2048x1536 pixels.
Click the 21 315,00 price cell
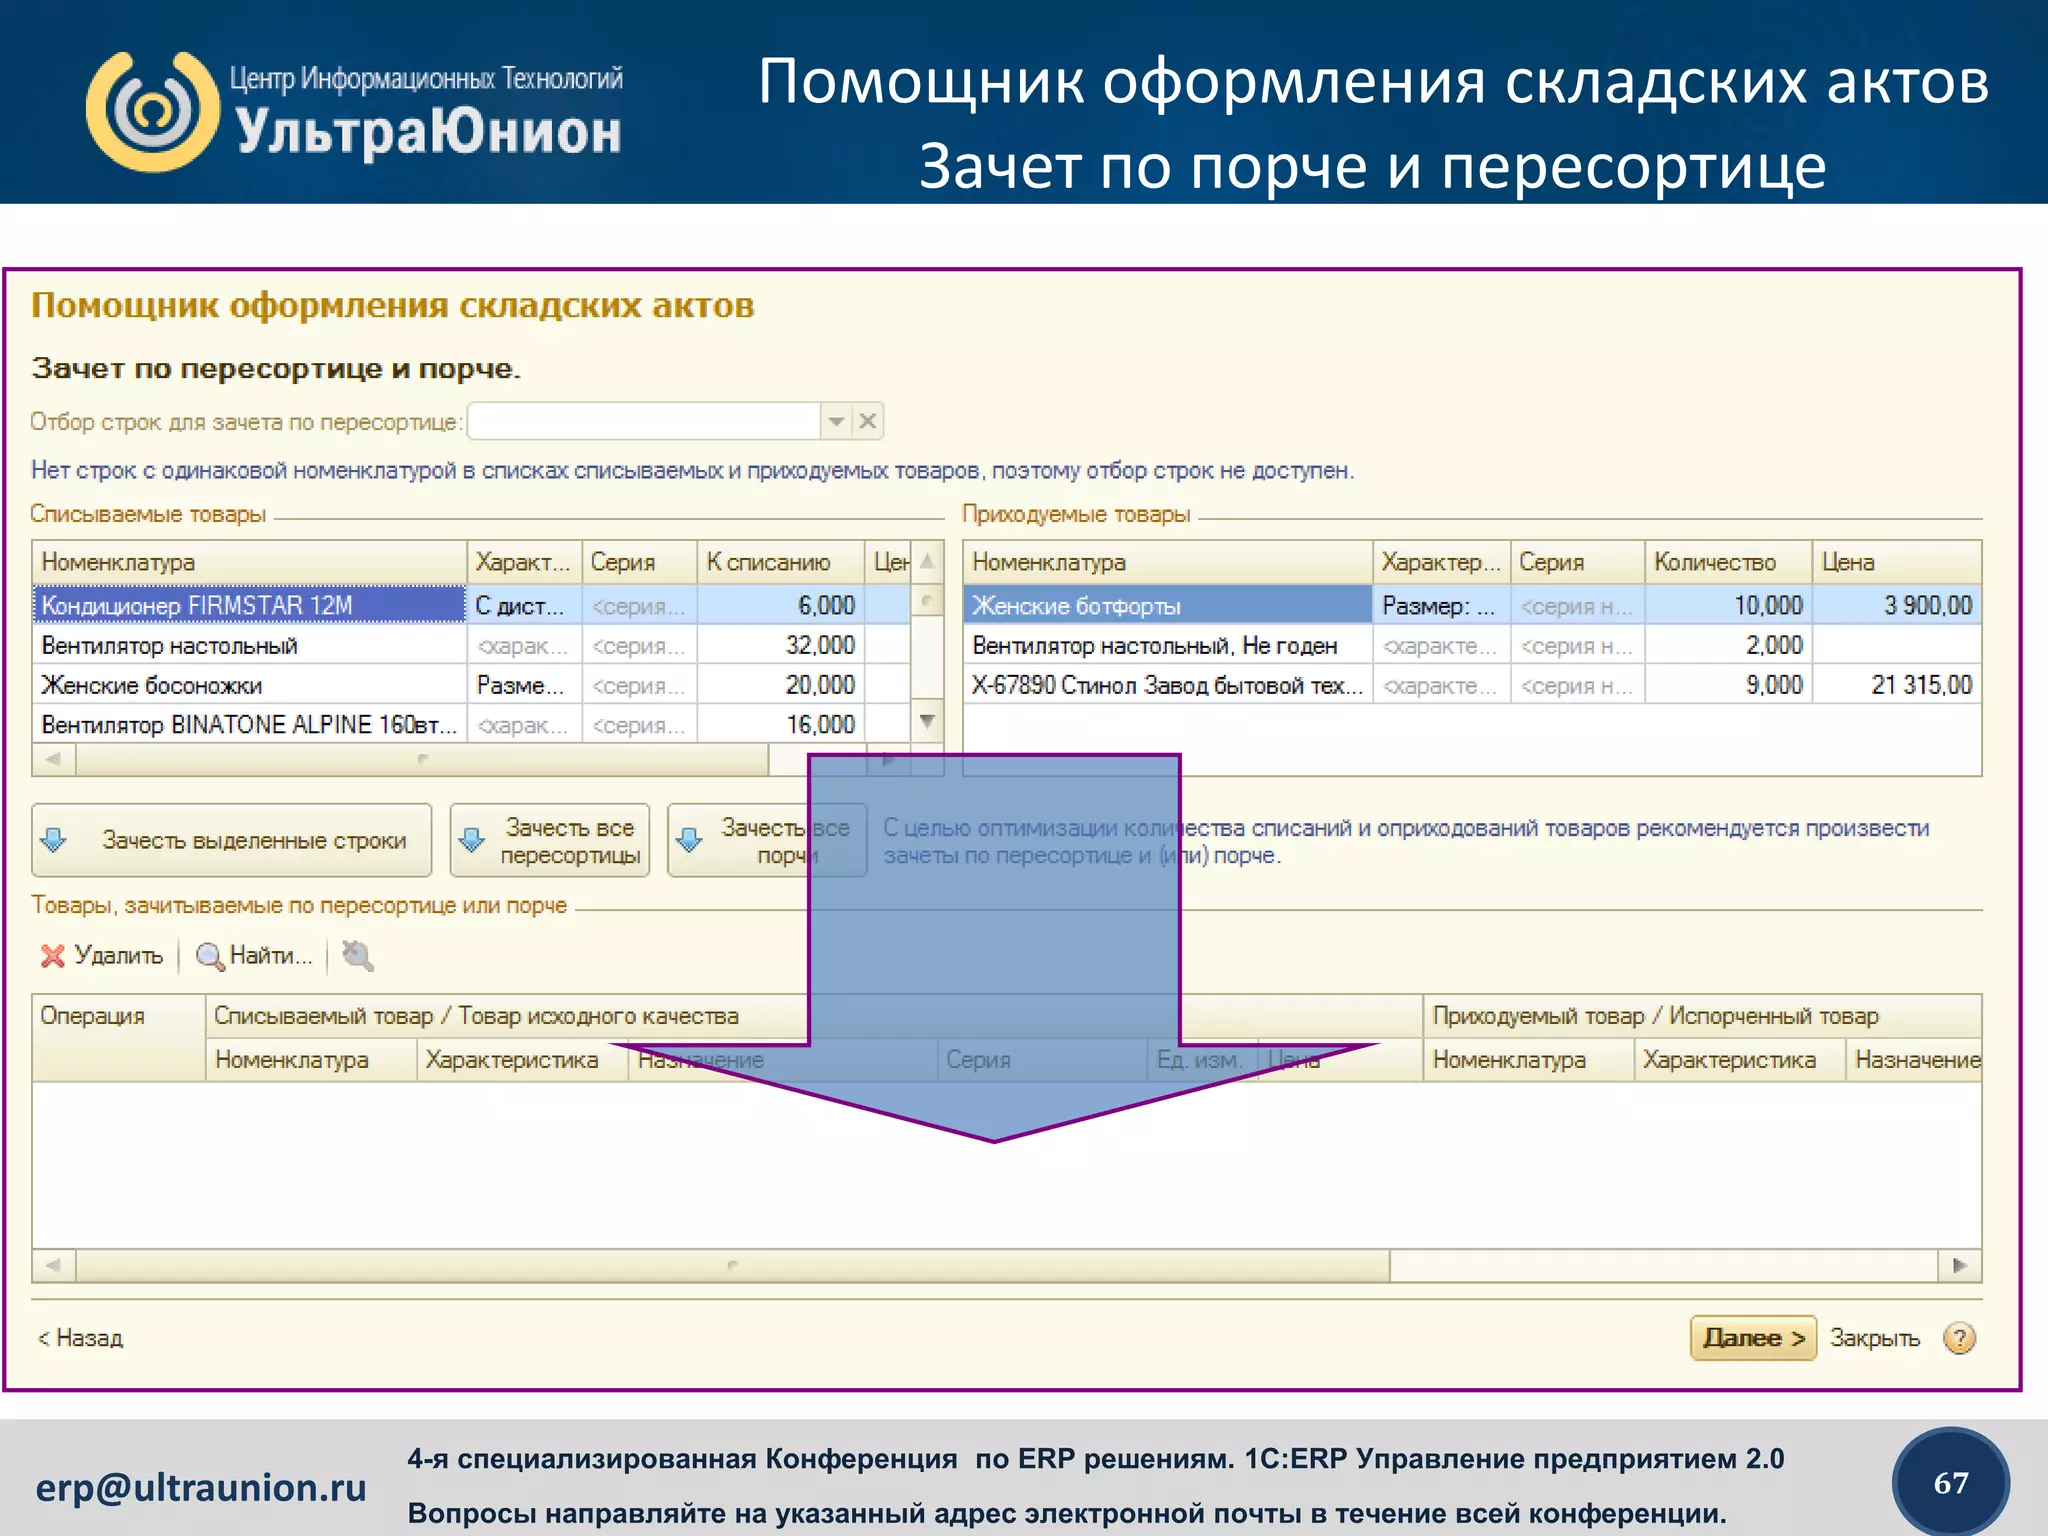coord(1897,685)
